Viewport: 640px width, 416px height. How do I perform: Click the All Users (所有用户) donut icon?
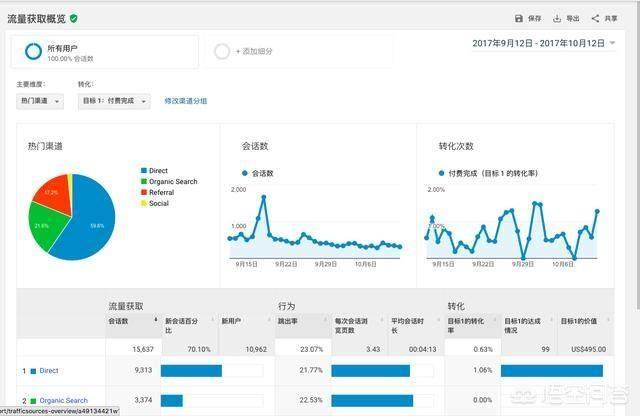point(33,50)
